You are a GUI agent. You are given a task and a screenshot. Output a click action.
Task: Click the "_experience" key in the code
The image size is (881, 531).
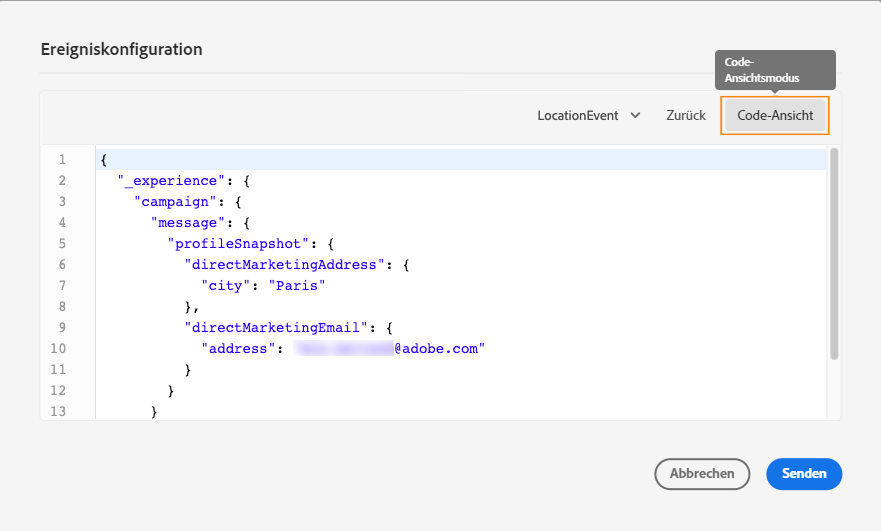tap(168, 181)
